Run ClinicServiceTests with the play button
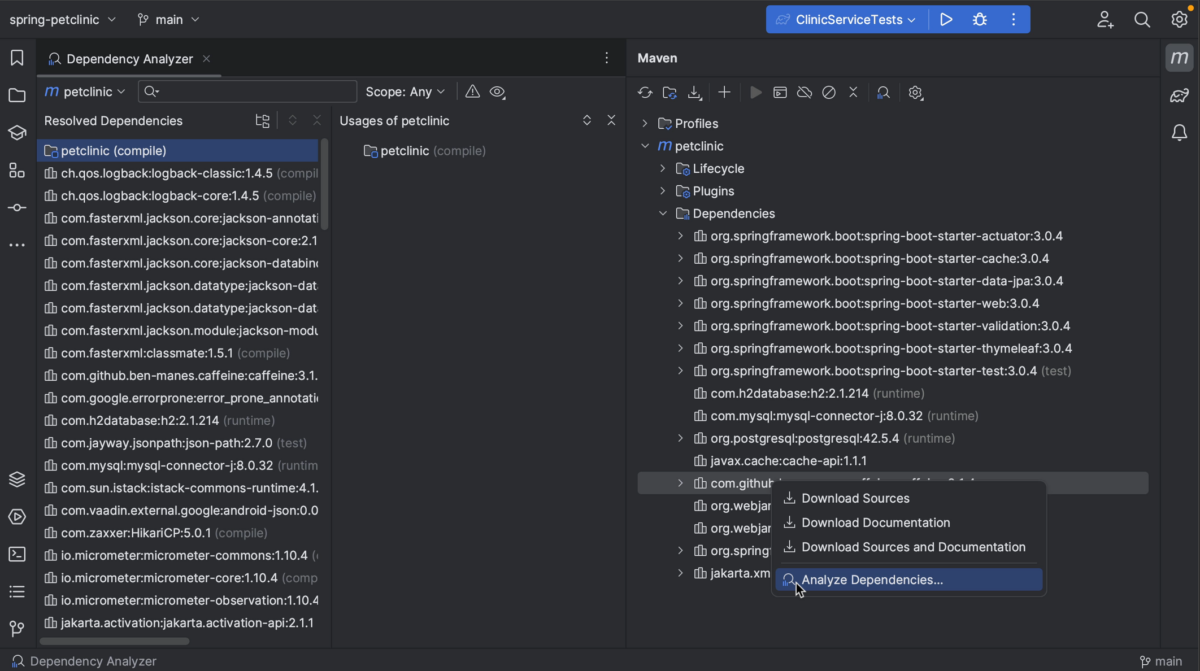This screenshot has width=1200, height=671. point(946,18)
